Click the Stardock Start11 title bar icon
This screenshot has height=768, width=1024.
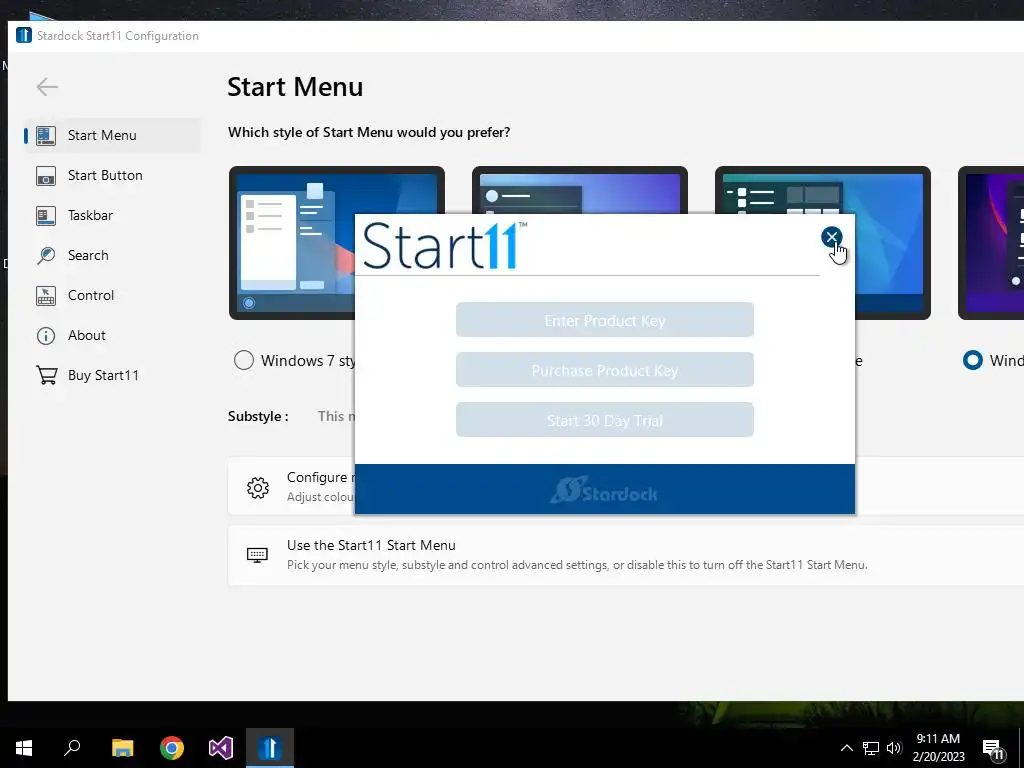click(x=24, y=35)
